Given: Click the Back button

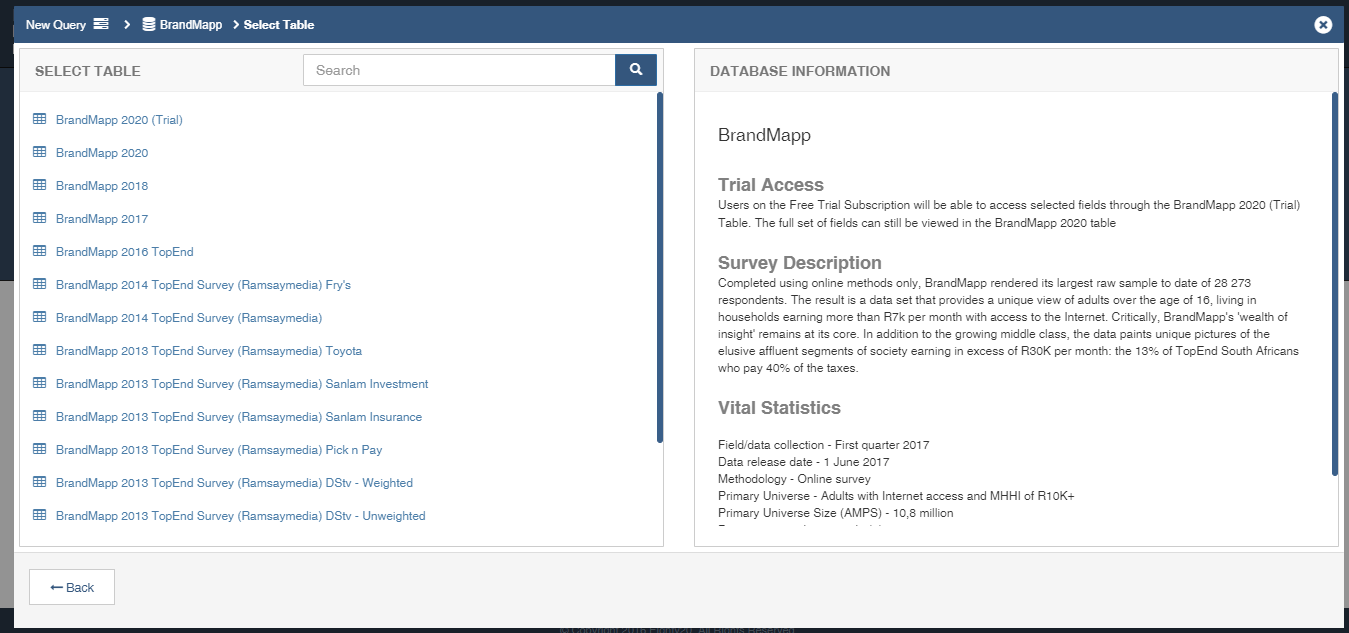Looking at the screenshot, I should pyautogui.click(x=72, y=587).
